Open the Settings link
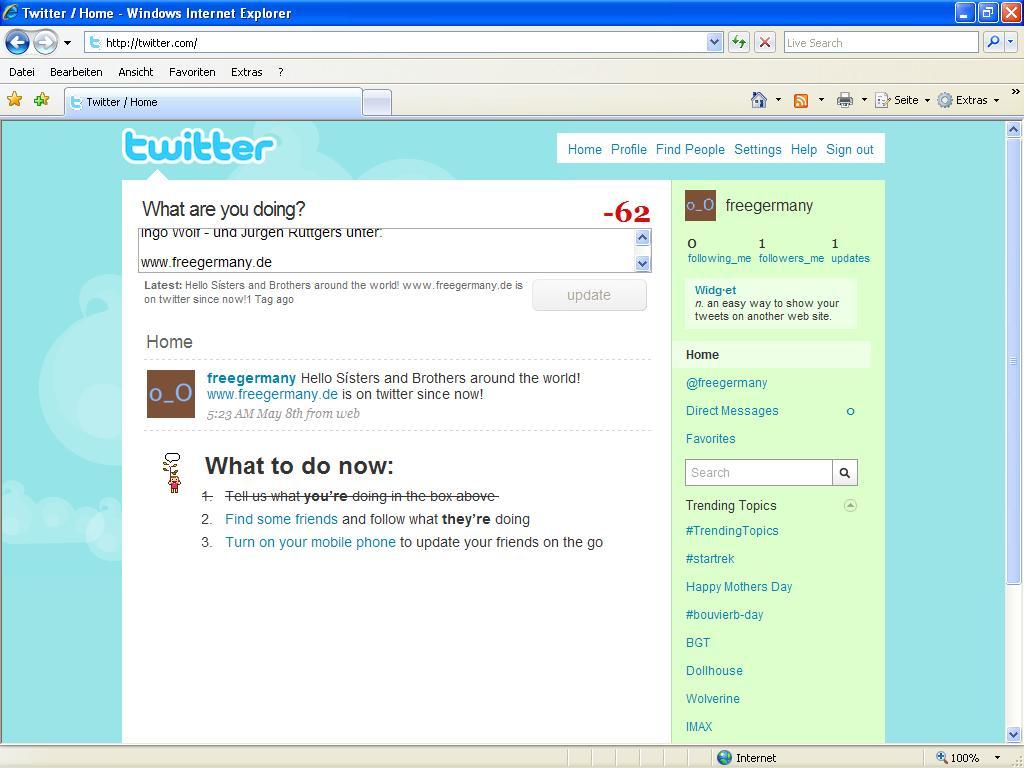Image resolution: width=1024 pixels, height=768 pixels. tap(758, 150)
